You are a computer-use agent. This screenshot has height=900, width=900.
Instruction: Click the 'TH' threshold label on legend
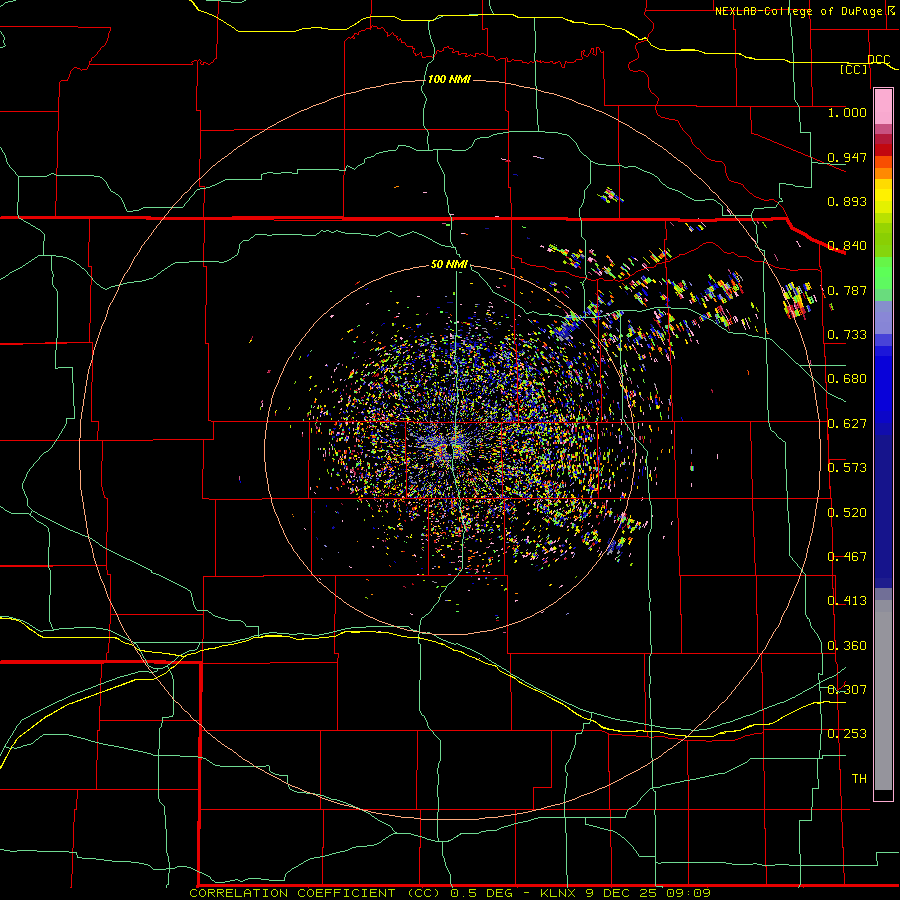coord(859,779)
